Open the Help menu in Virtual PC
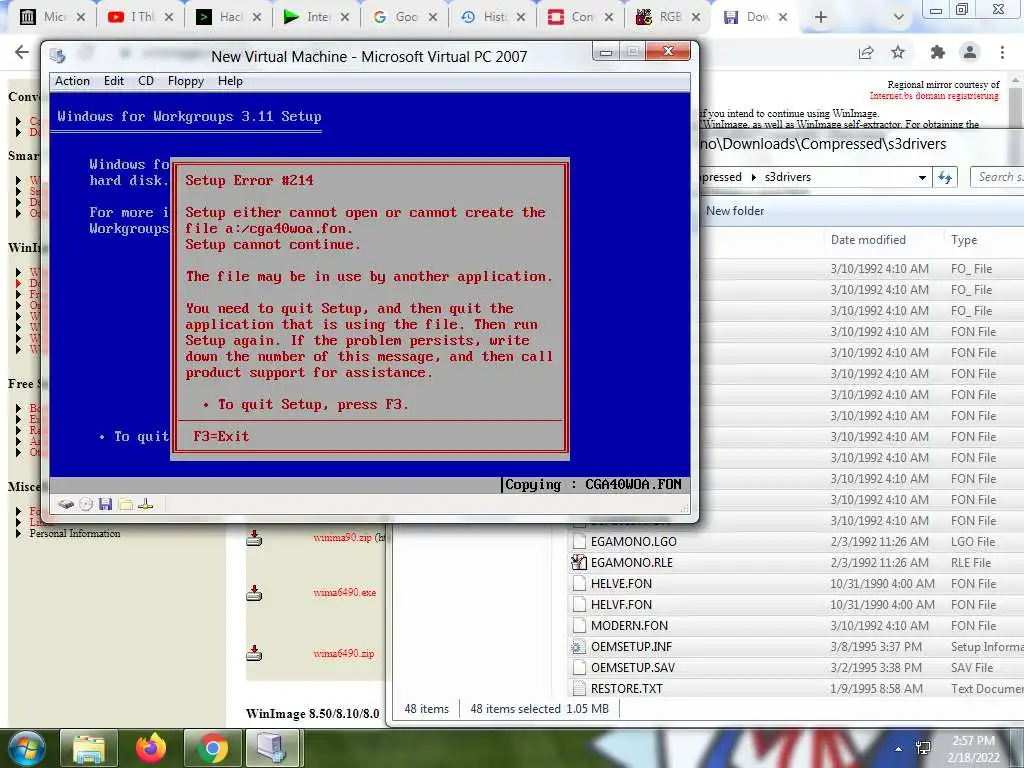 click(x=230, y=81)
